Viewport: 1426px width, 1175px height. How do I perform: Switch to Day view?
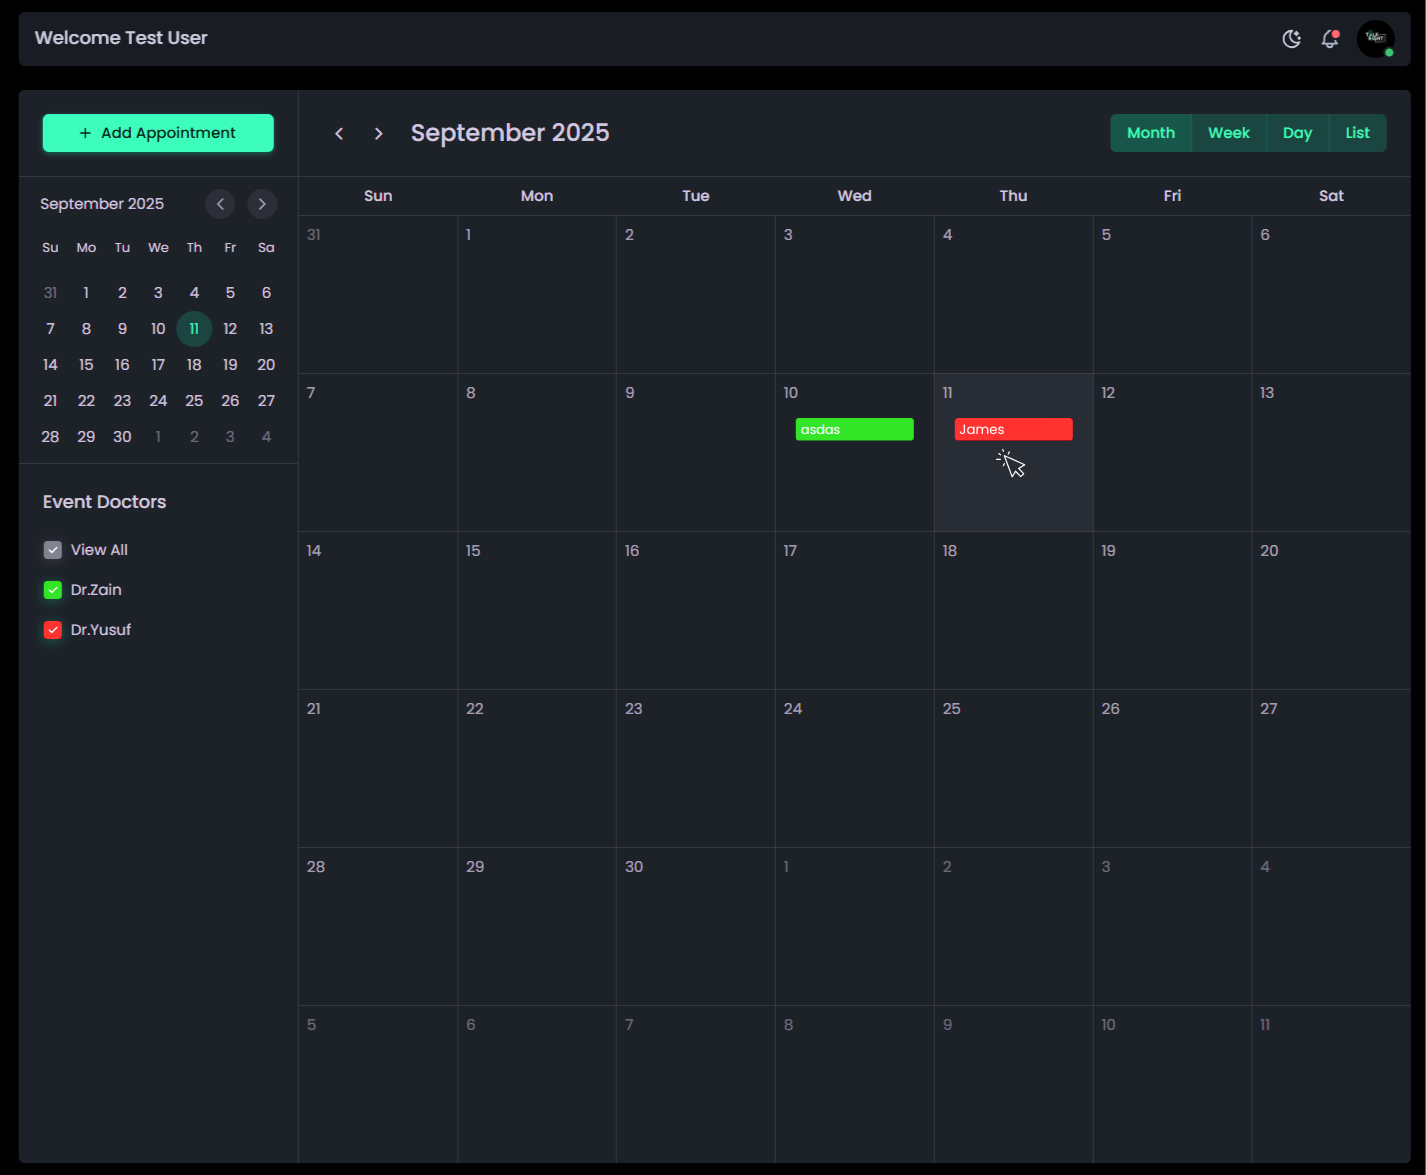1297,133
